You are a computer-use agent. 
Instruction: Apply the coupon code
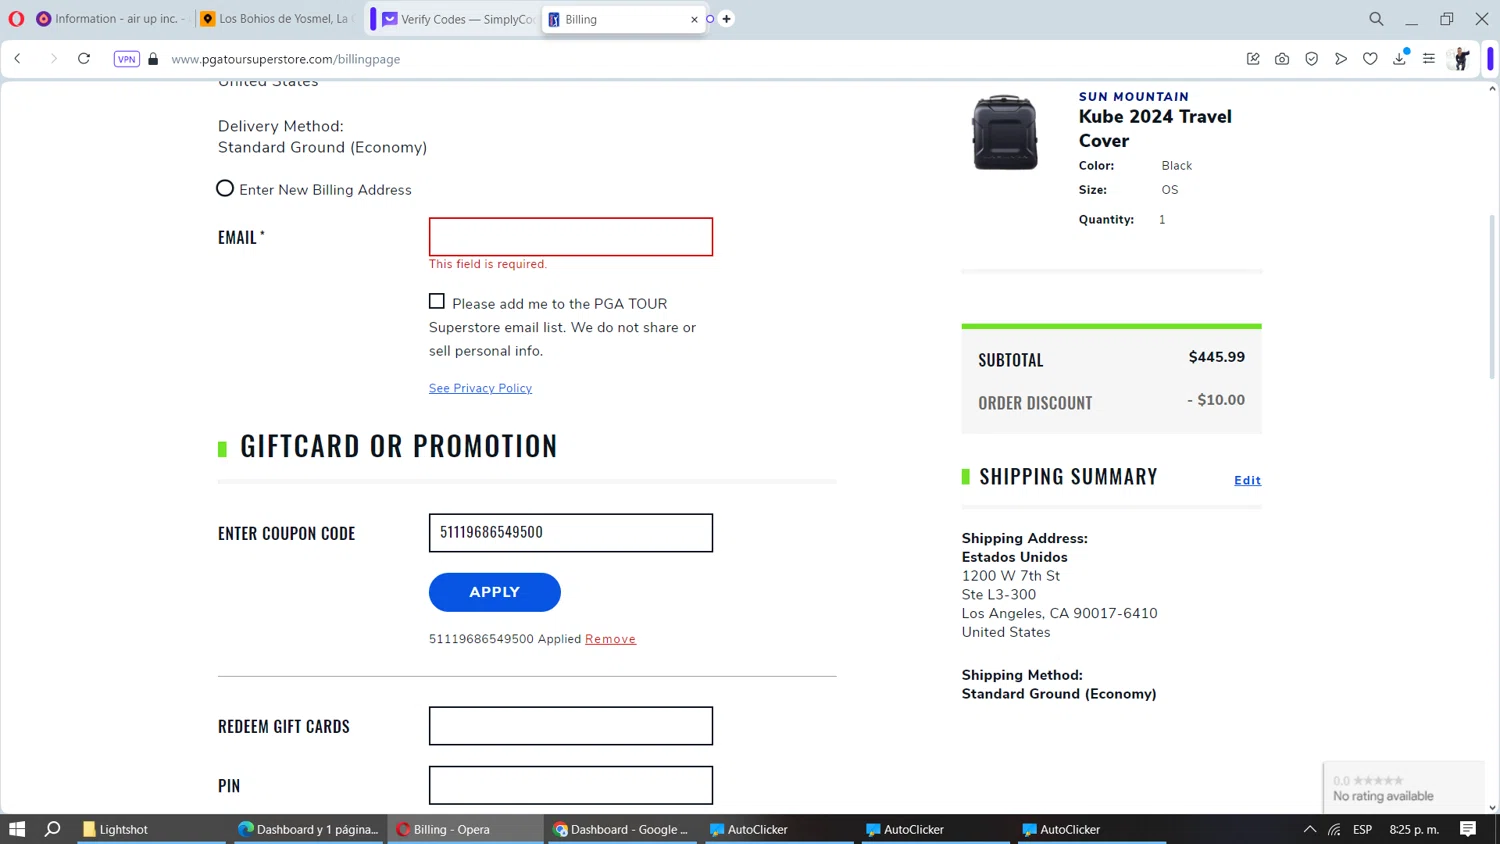point(495,592)
